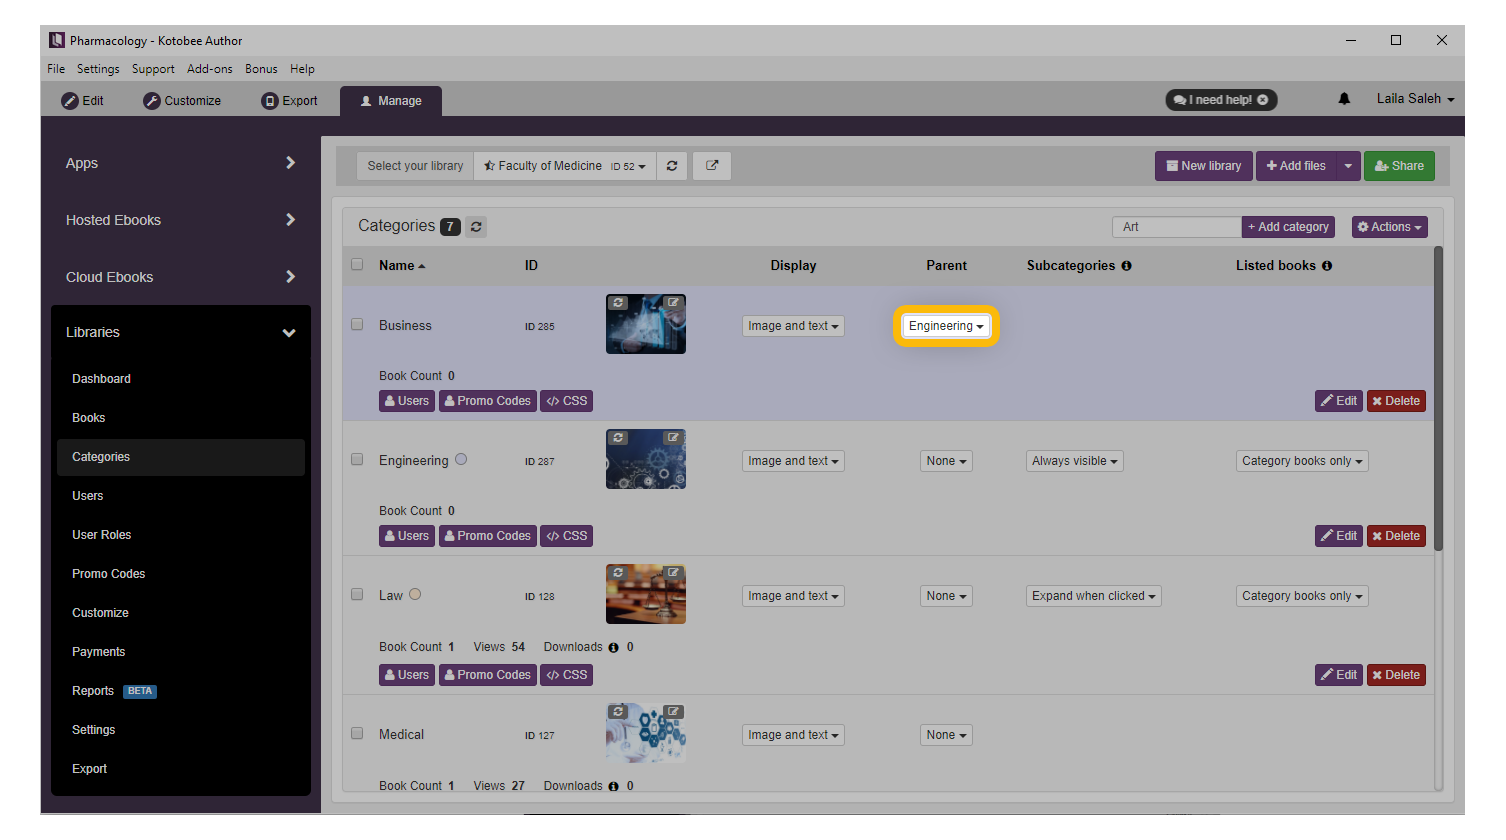Viewport: 1506px width, 840px height.
Task: Click the Share button
Action: pyautogui.click(x=1399, y=166)
